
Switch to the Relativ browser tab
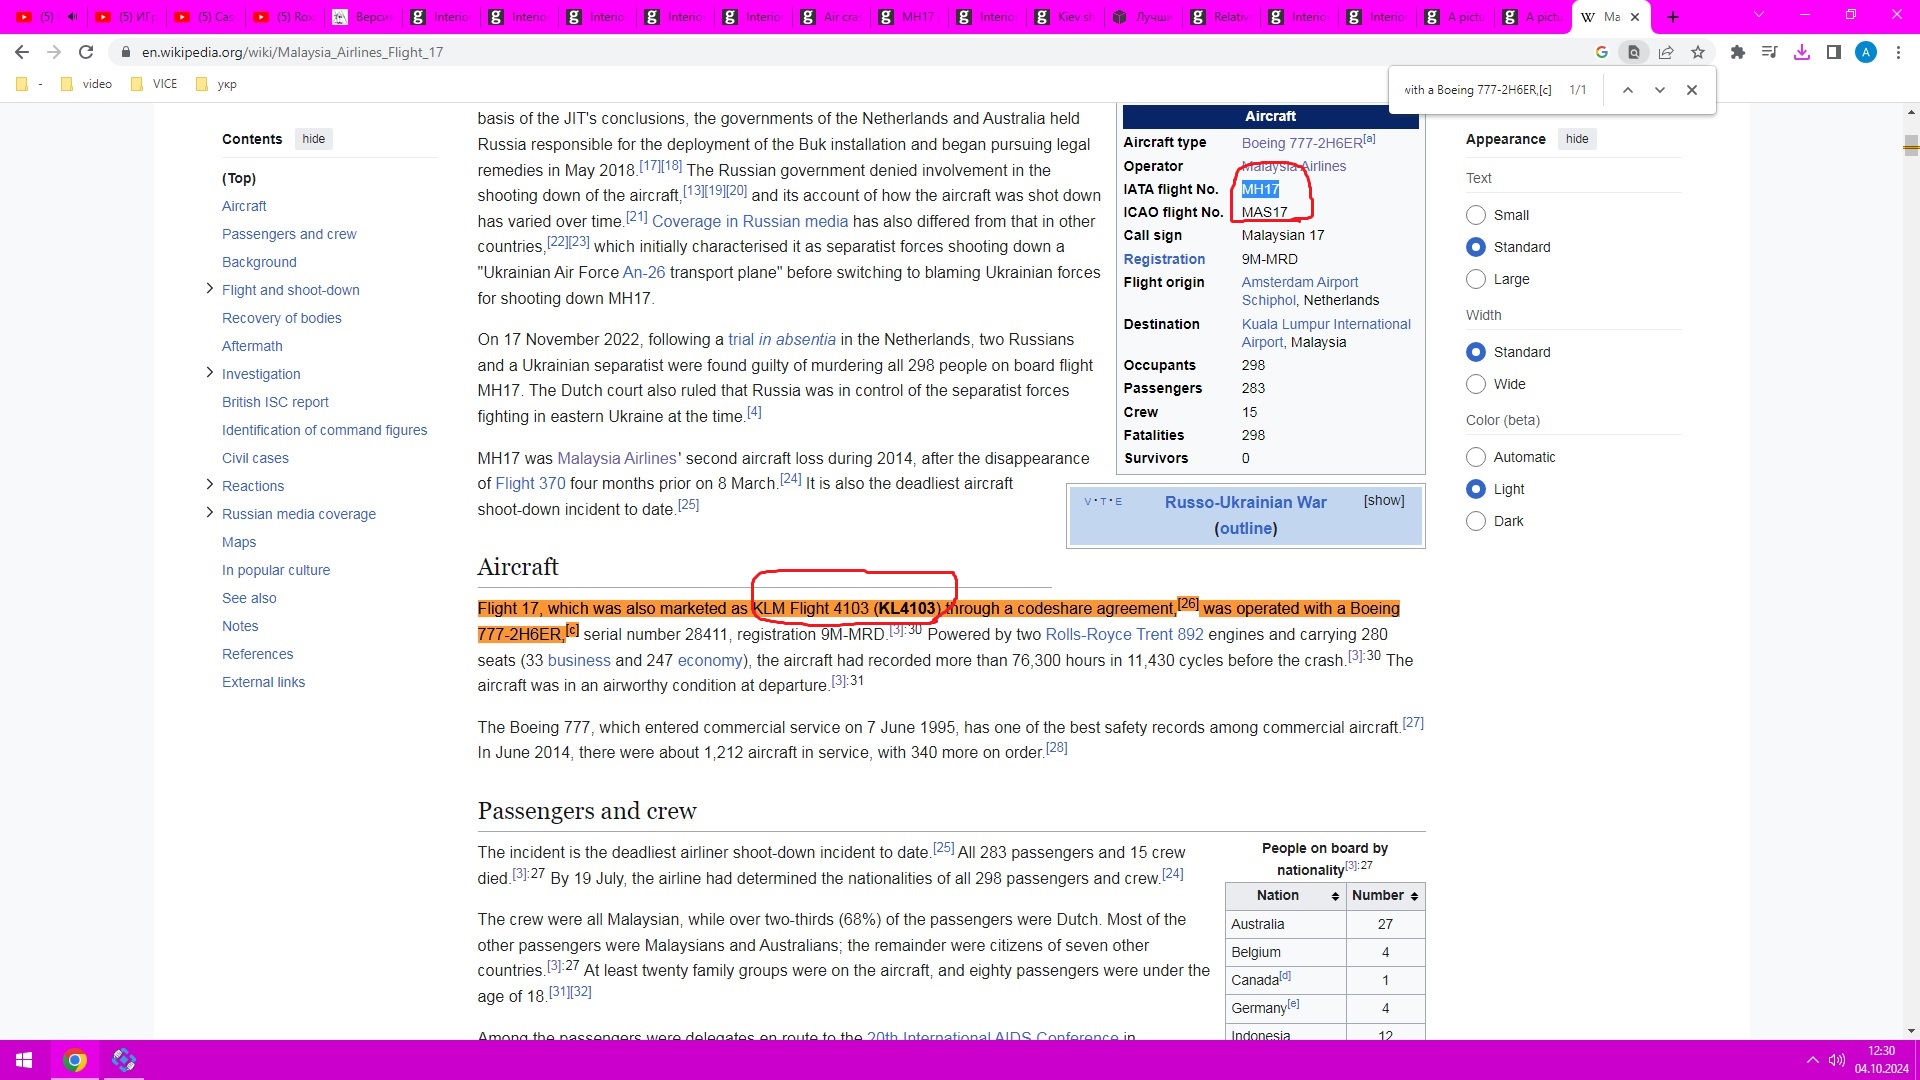tap(1222, 17)
